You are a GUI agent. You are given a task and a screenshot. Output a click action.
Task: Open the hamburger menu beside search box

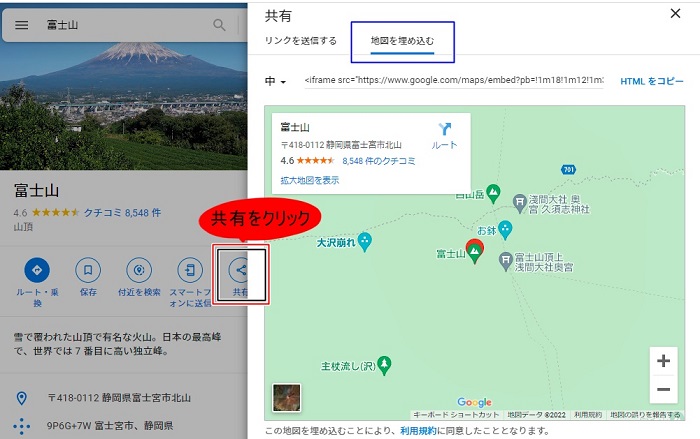(21, 25)
